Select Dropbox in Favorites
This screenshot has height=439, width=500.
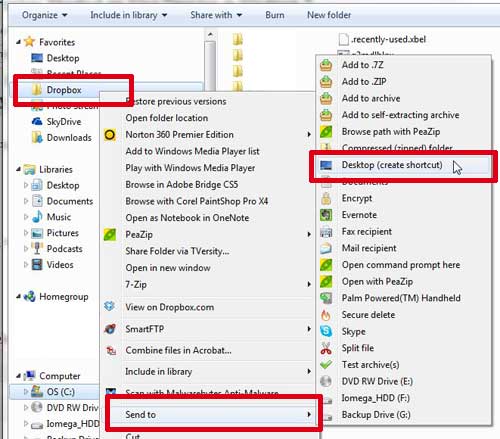click(x=64, y=90)
